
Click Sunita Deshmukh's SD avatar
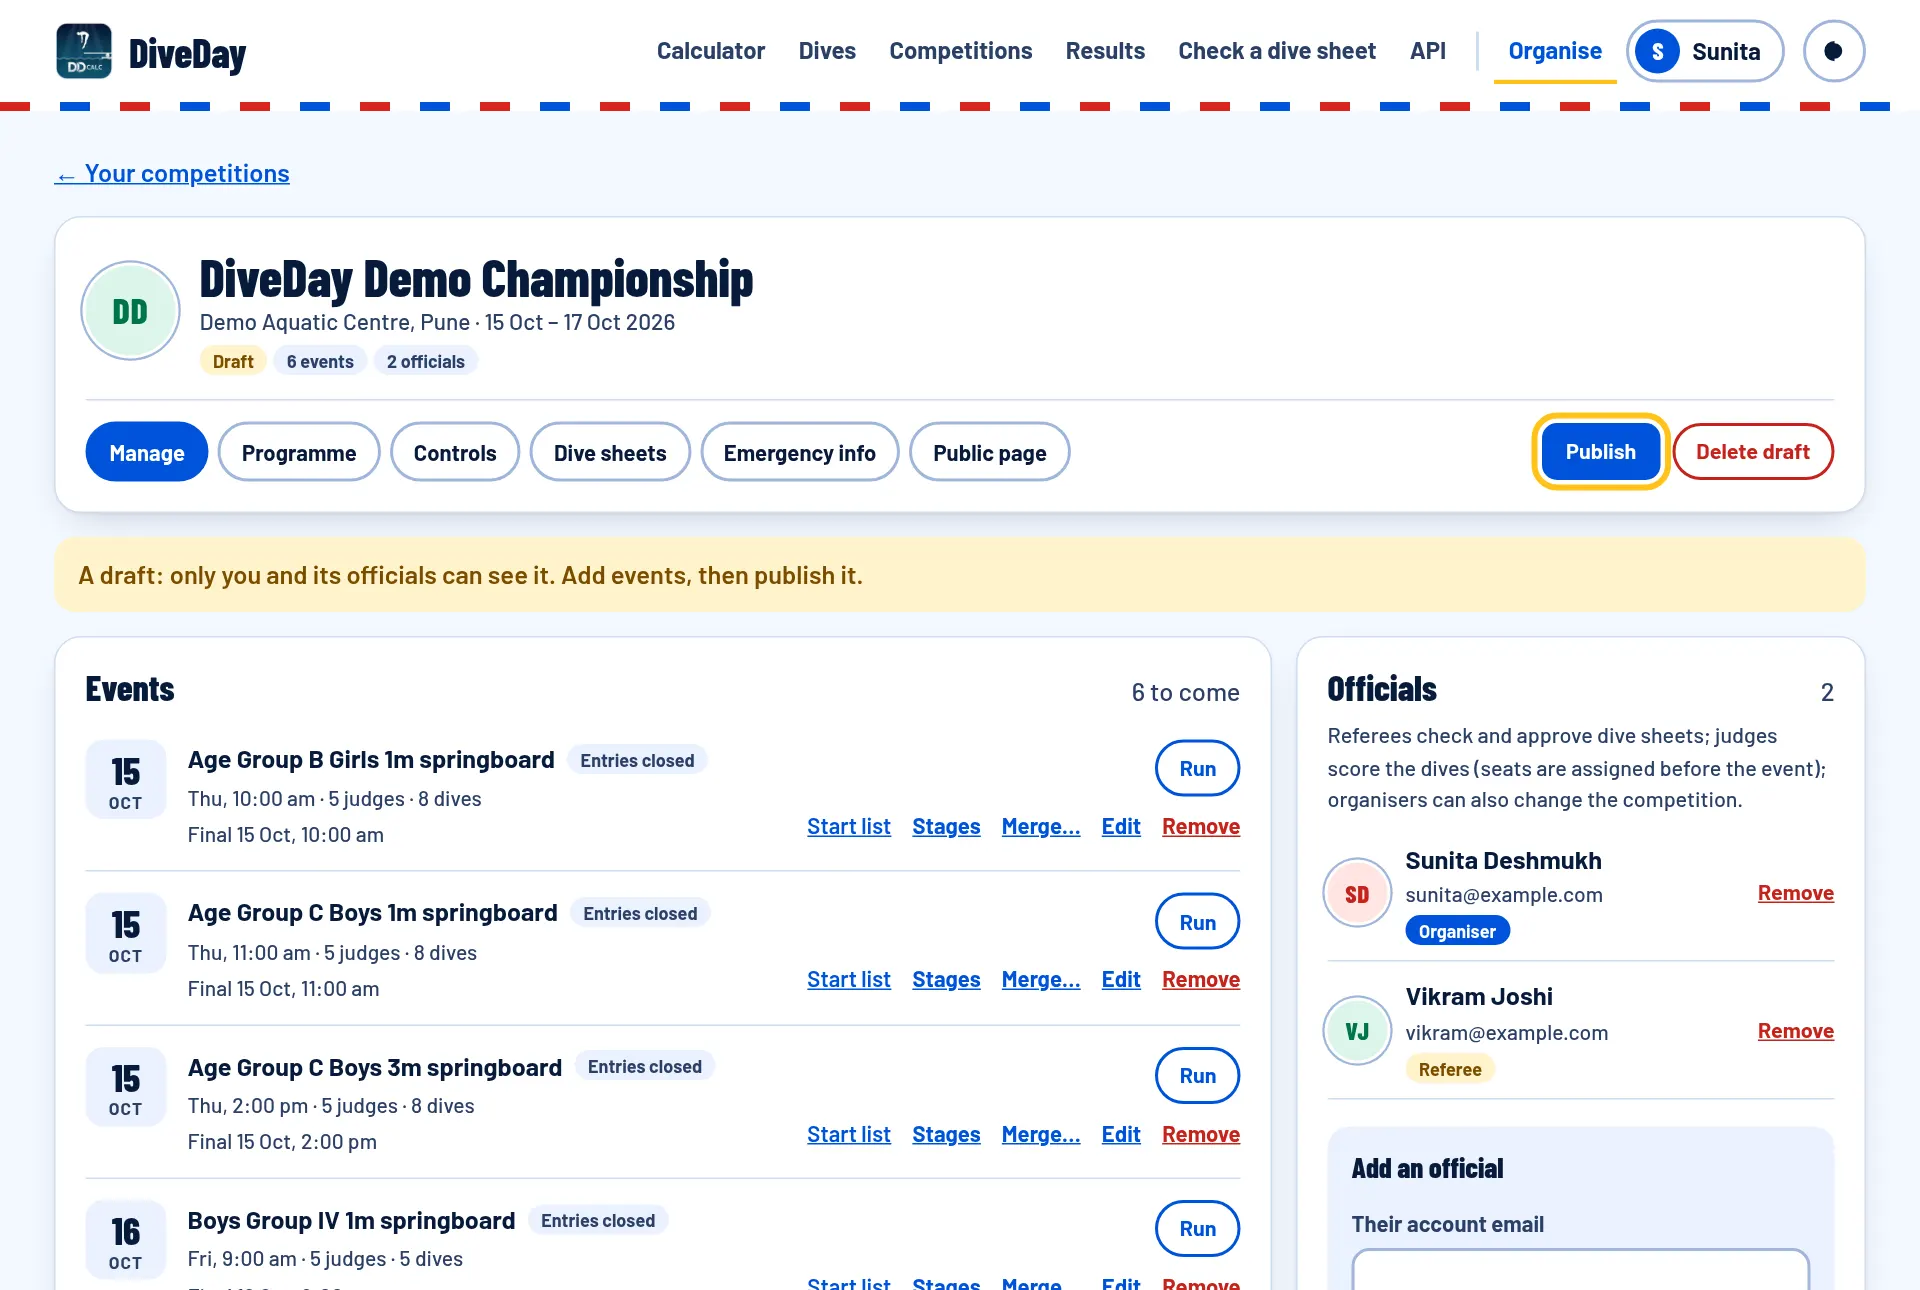pos(1357,893)
